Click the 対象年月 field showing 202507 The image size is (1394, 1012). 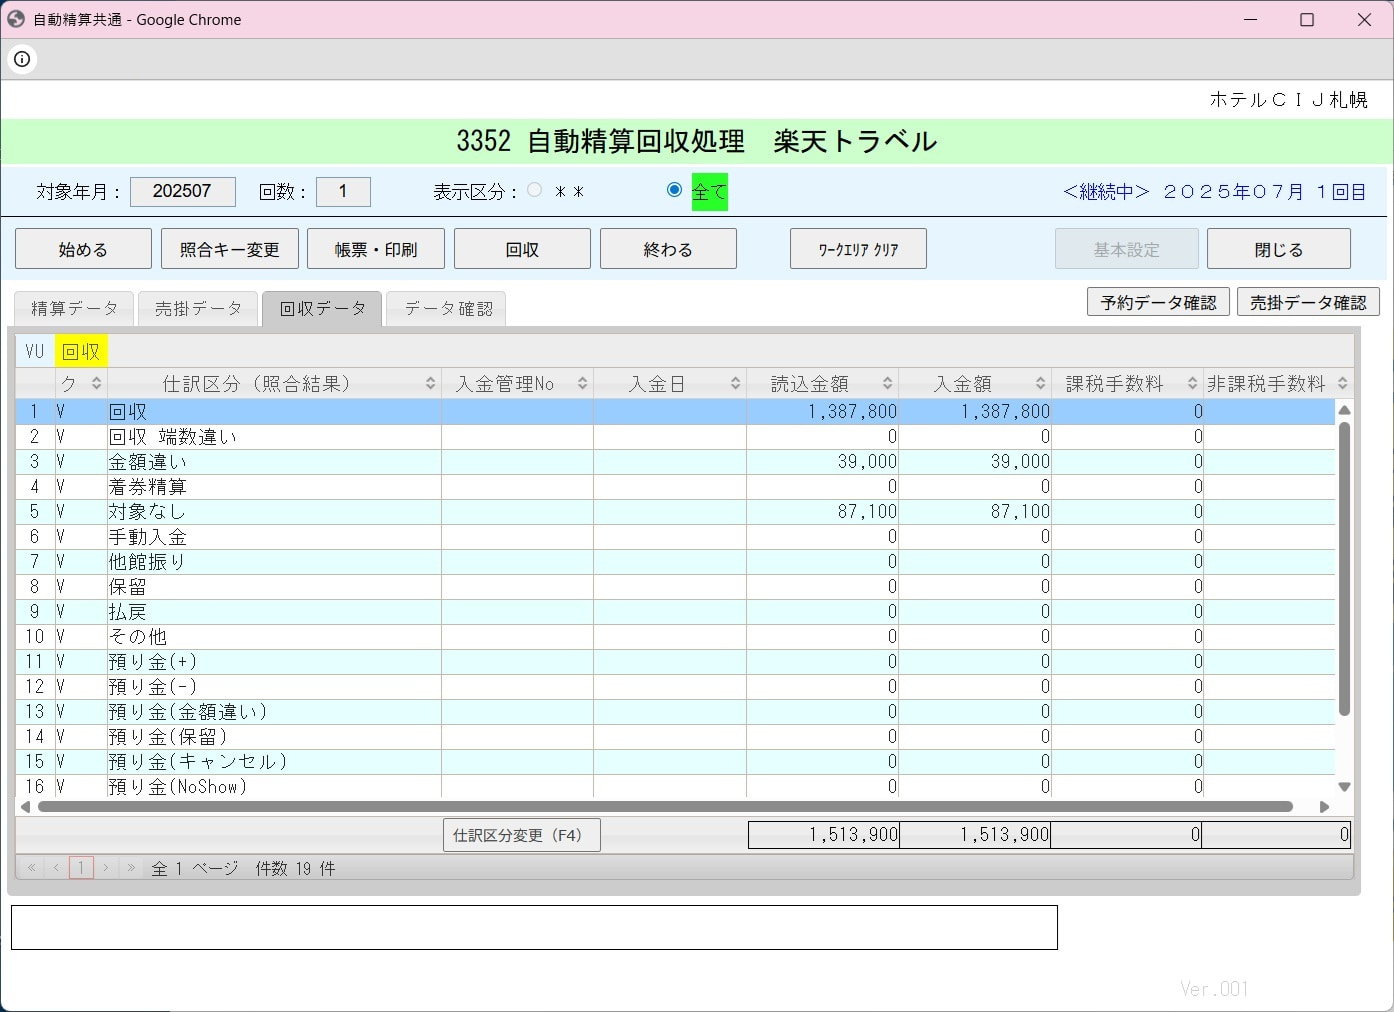183,191
